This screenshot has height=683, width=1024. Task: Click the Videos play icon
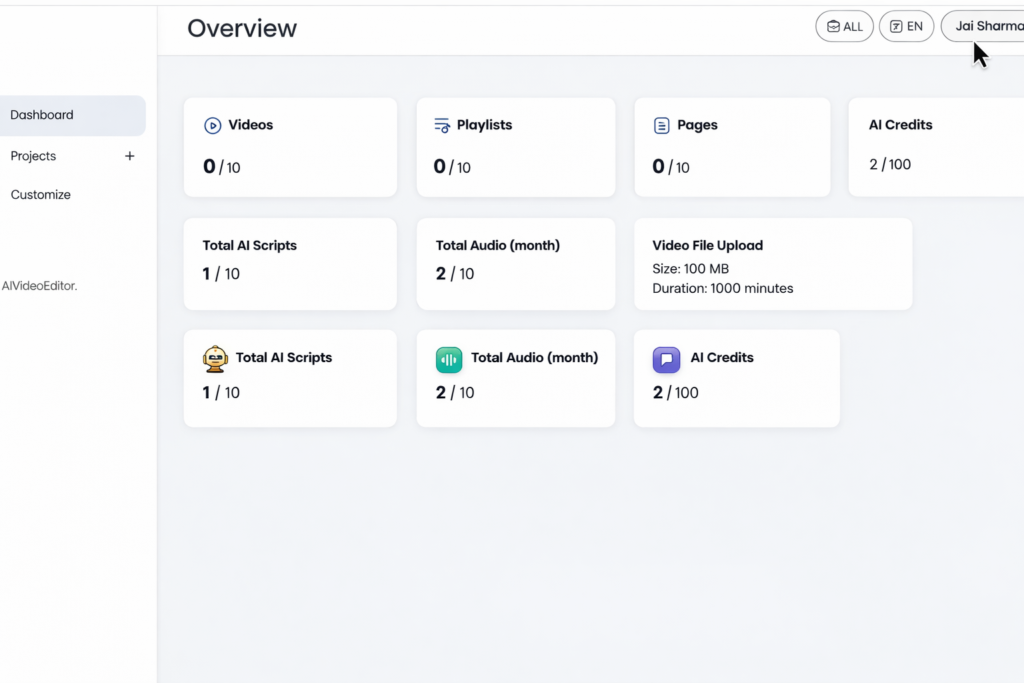coord(212,126)
